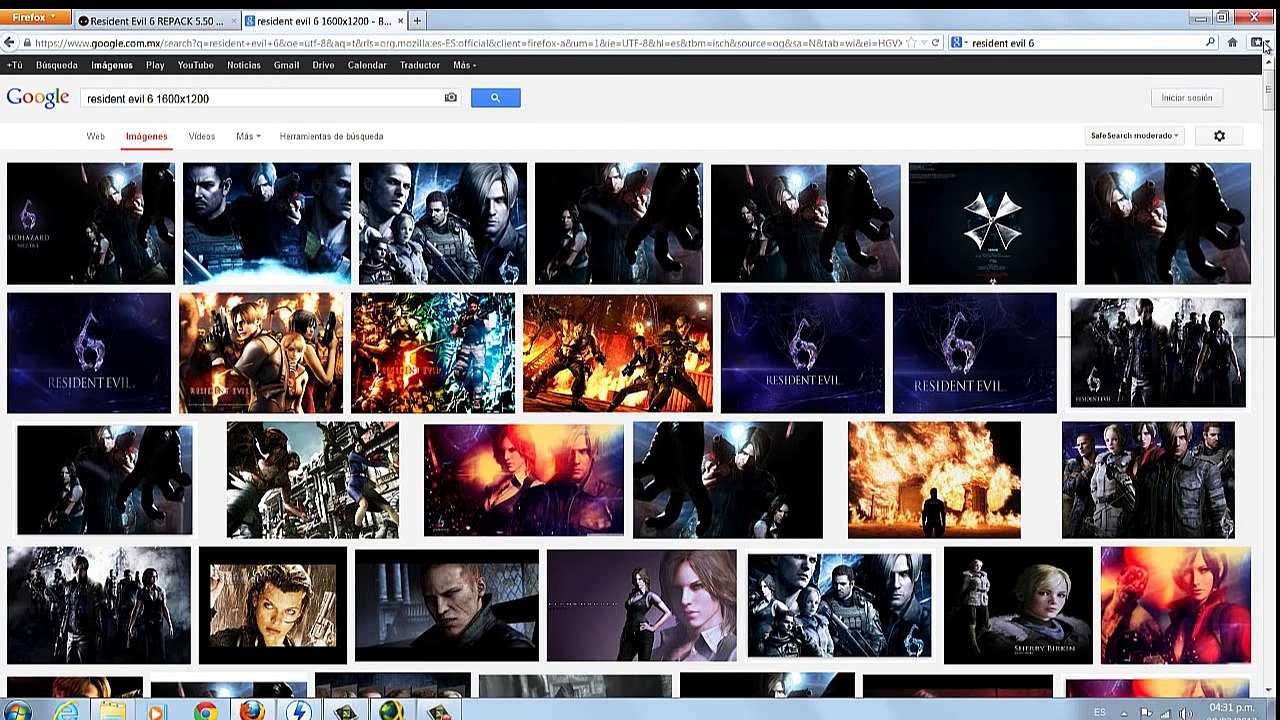Open the Biohazard 6 logo thumbnail

pos(90,224)
